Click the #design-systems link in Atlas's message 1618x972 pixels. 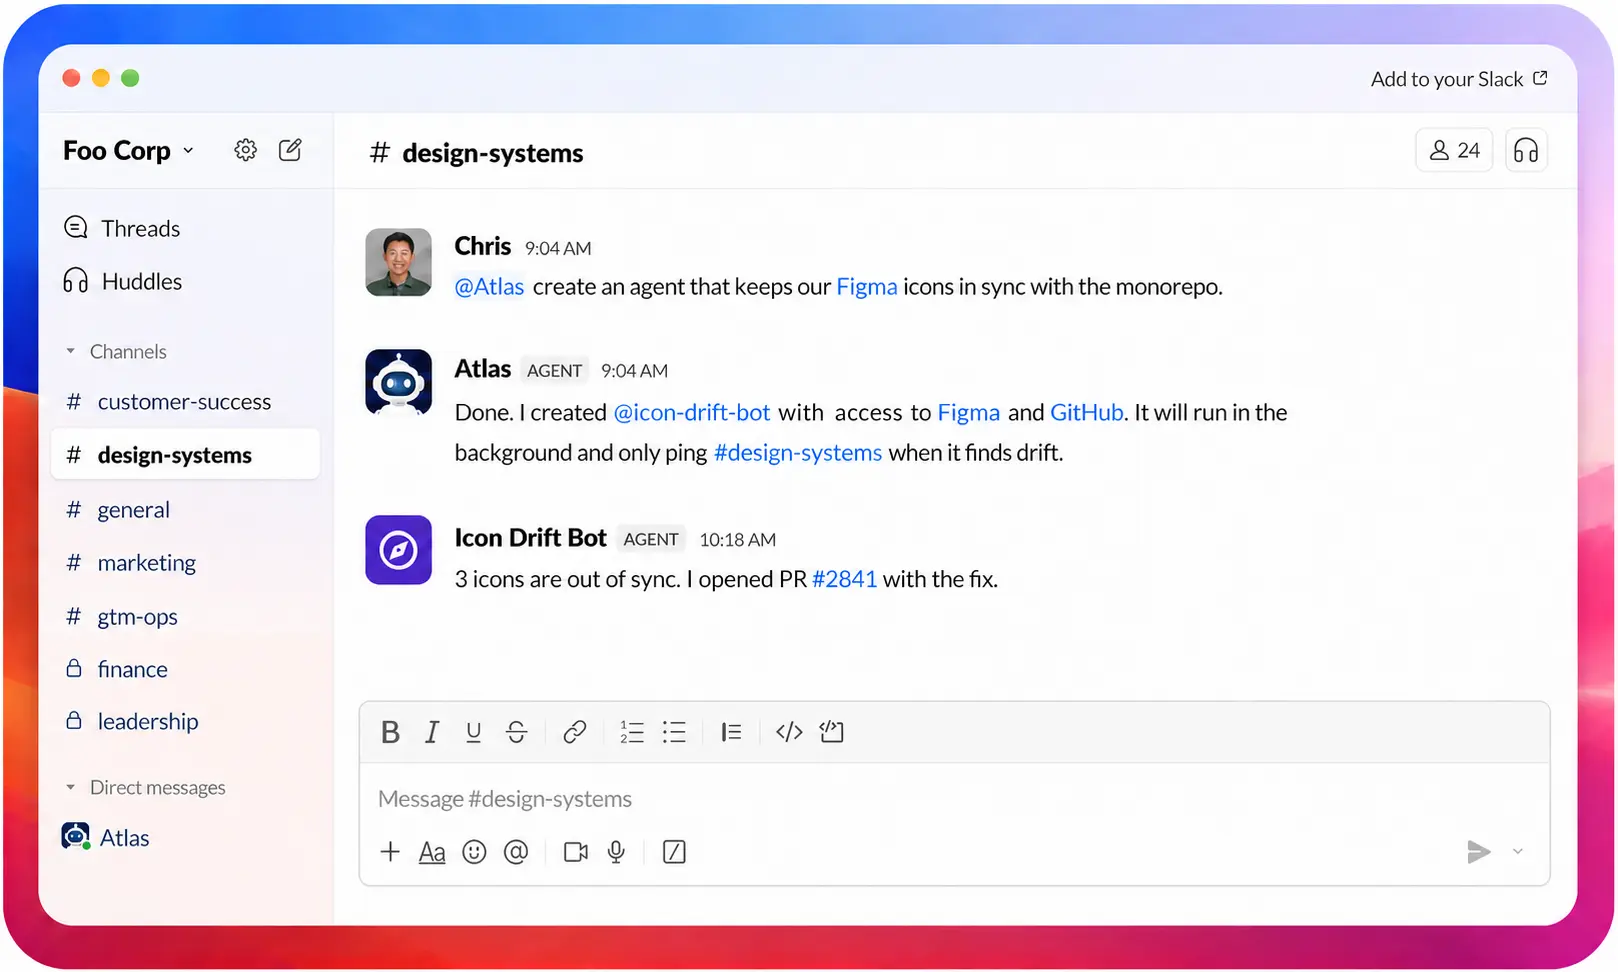click(798, 453)
